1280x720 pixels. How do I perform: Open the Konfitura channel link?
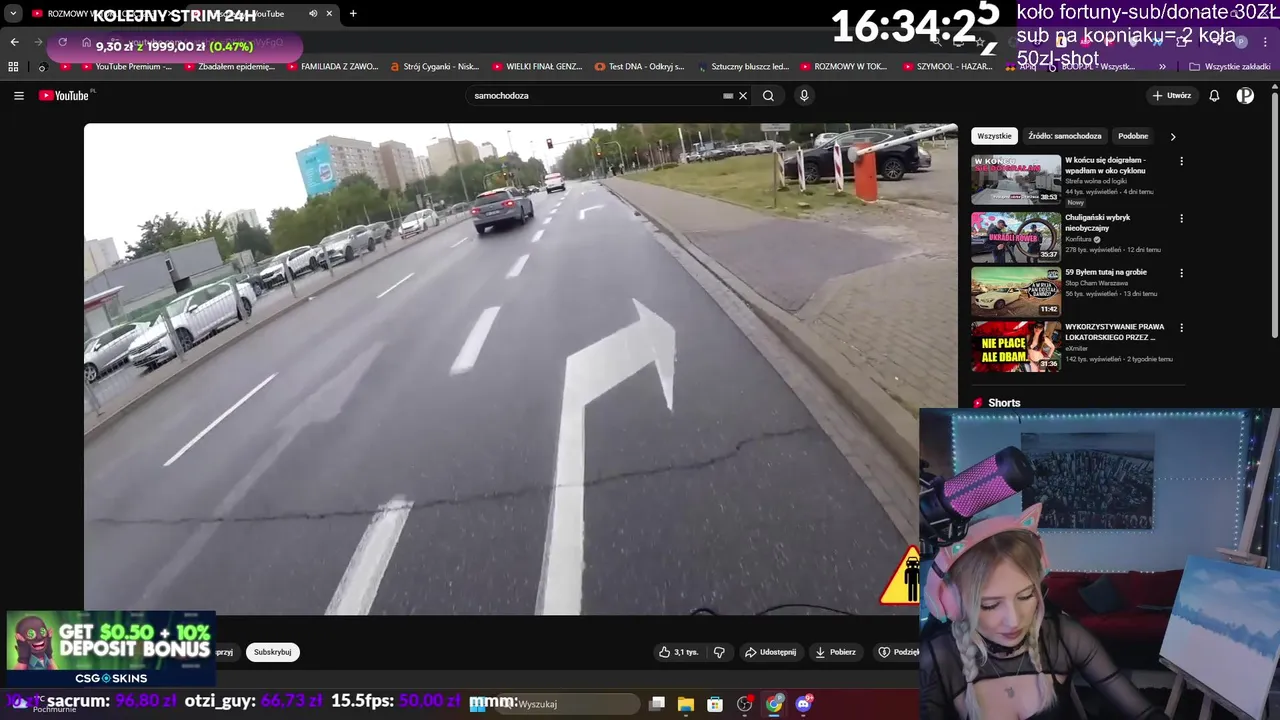point(1078,239)
